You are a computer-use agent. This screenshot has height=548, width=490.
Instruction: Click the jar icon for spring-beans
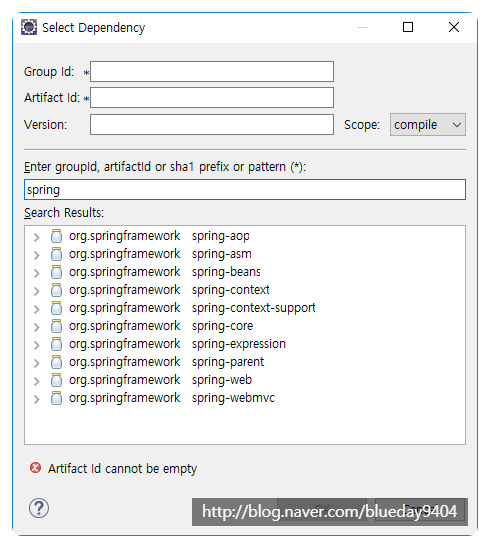(56, 272)
